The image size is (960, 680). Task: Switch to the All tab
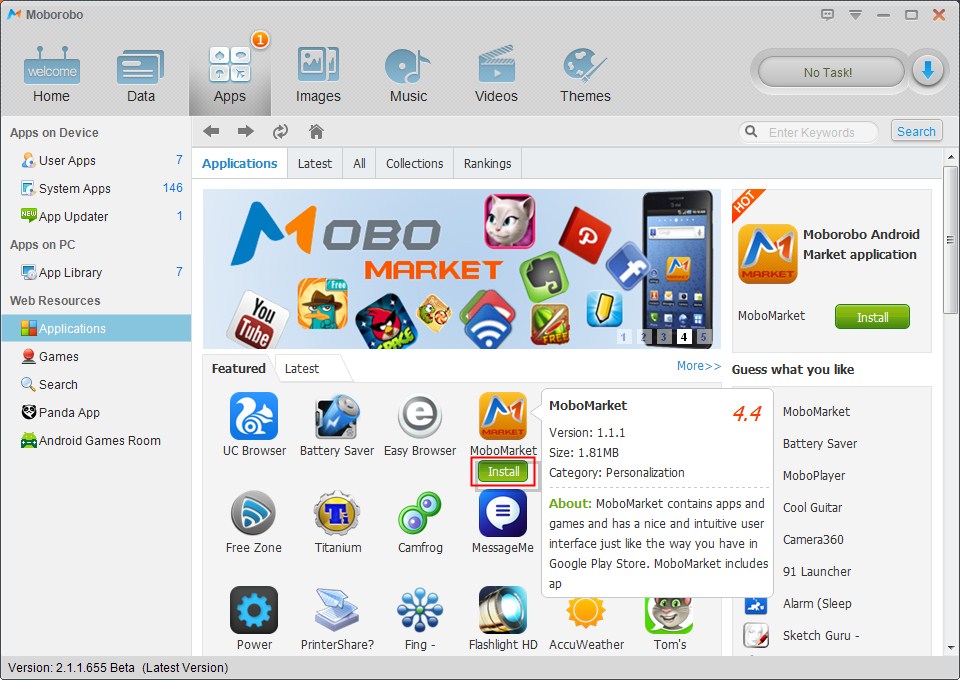[359, 163]
